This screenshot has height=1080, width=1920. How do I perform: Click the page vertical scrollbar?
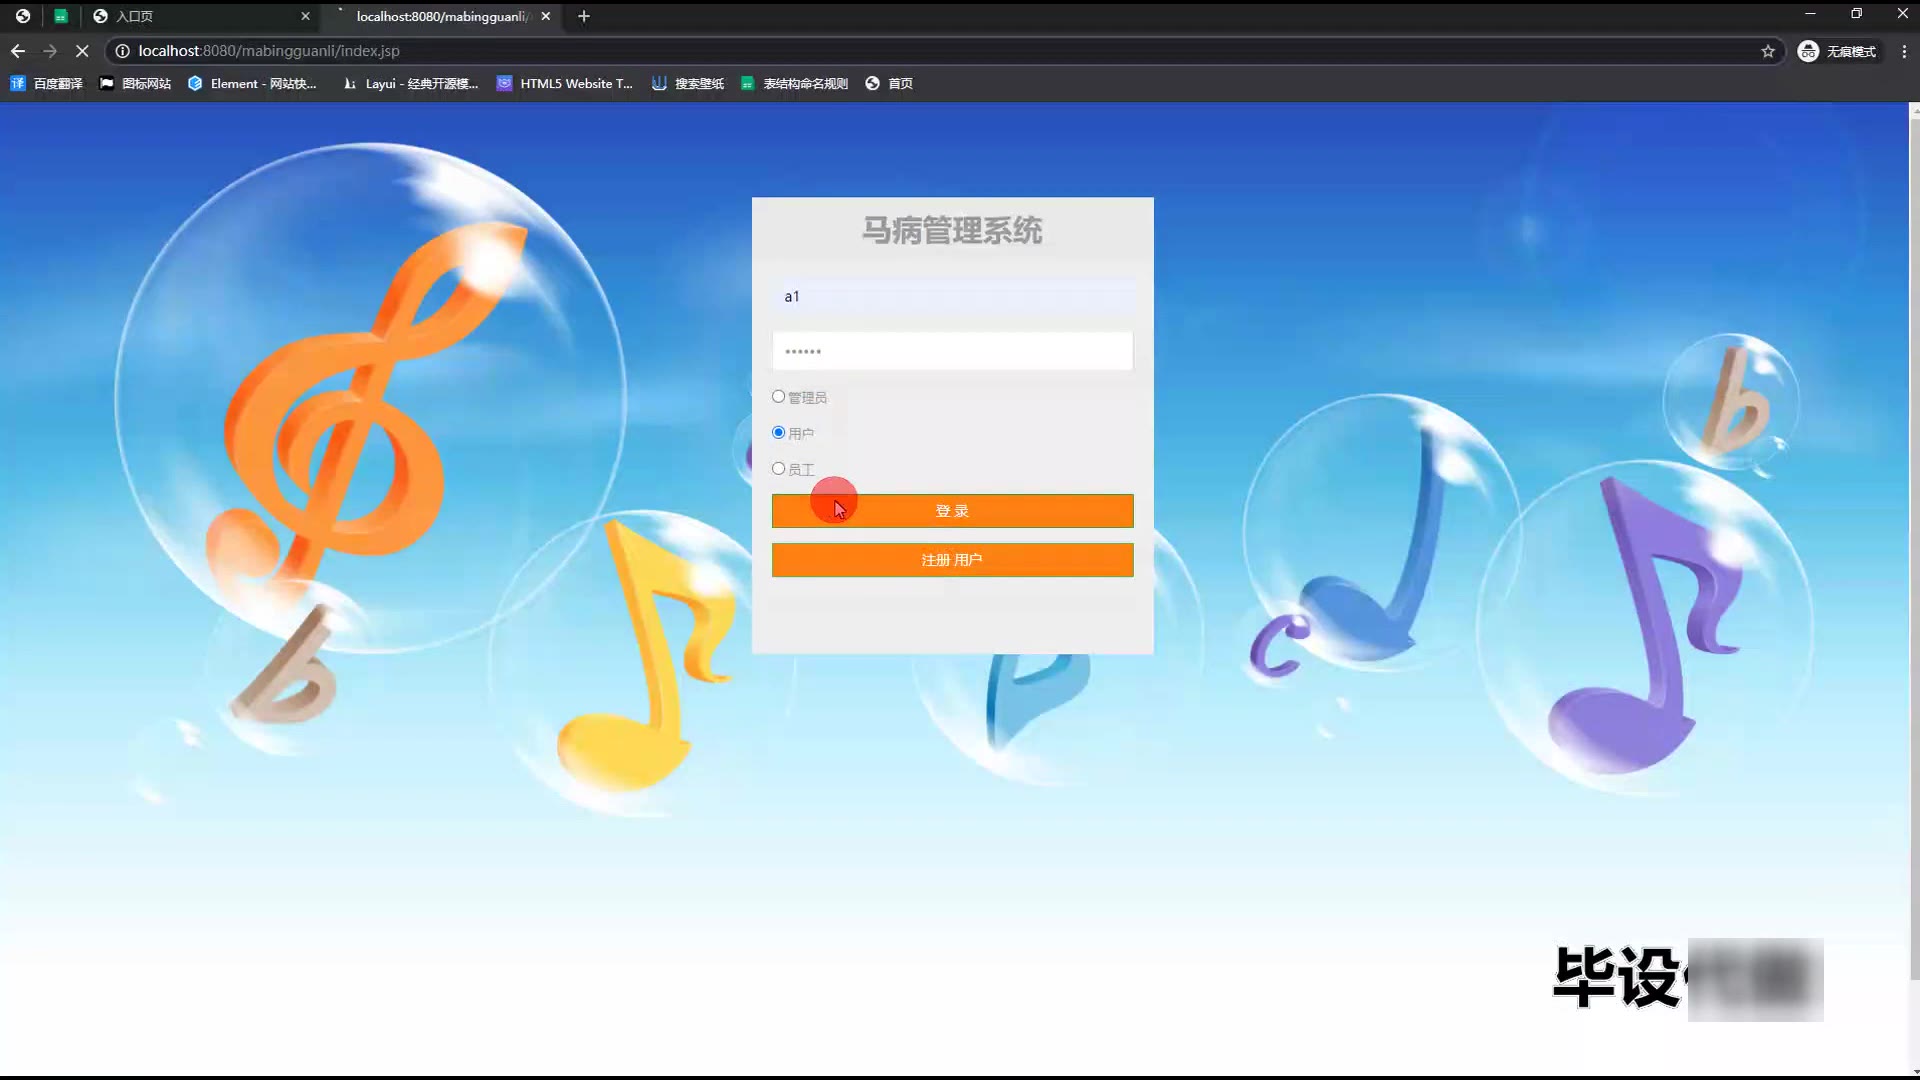point(1913,540)
